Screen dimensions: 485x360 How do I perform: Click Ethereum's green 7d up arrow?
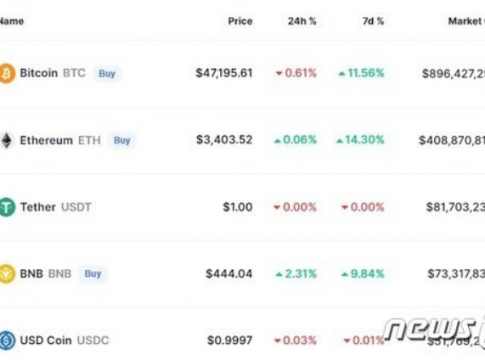(339, 141)
